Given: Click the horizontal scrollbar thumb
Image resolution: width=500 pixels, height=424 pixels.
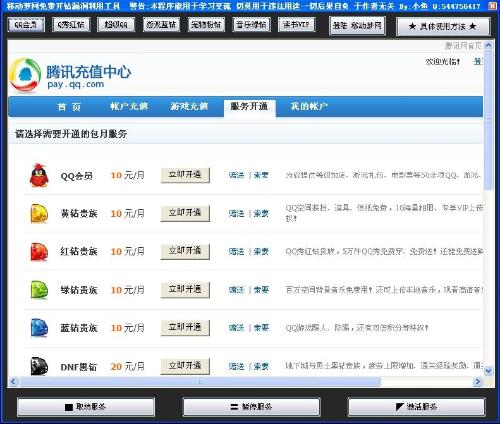Looking at the screenshot, I should (x=199, y=381).
